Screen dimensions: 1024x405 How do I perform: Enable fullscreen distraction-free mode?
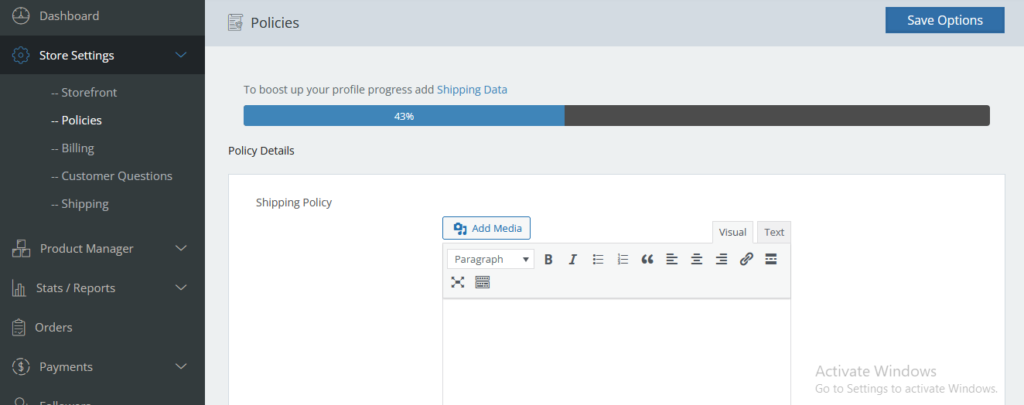pos(458,283)
